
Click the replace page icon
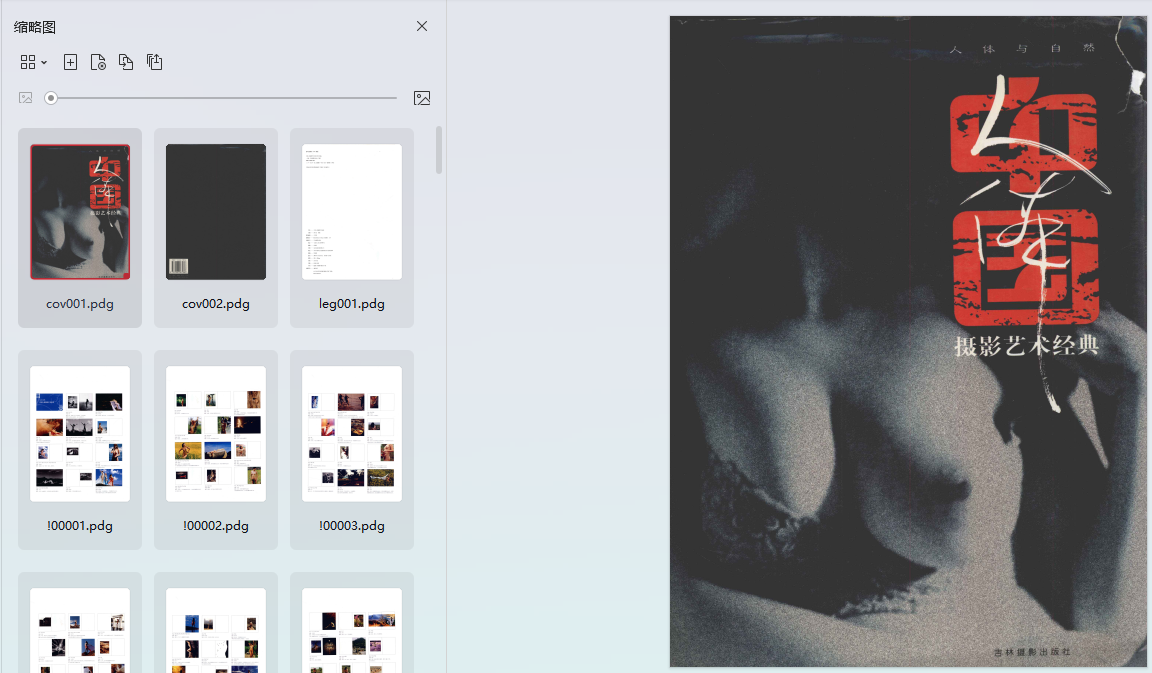point(126,62)
